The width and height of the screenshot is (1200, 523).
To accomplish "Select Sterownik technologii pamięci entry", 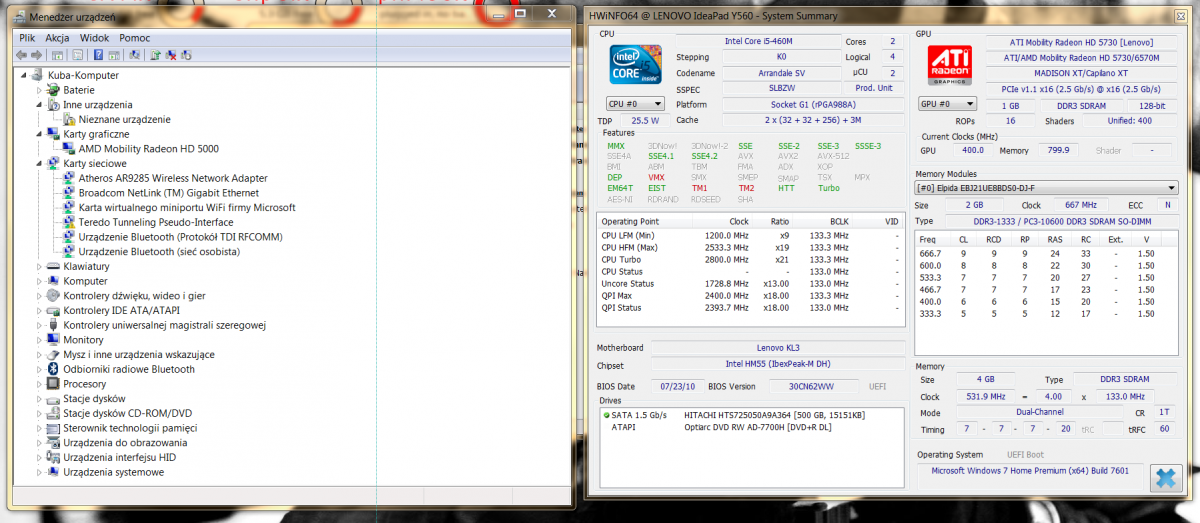I will coord(130,428).
